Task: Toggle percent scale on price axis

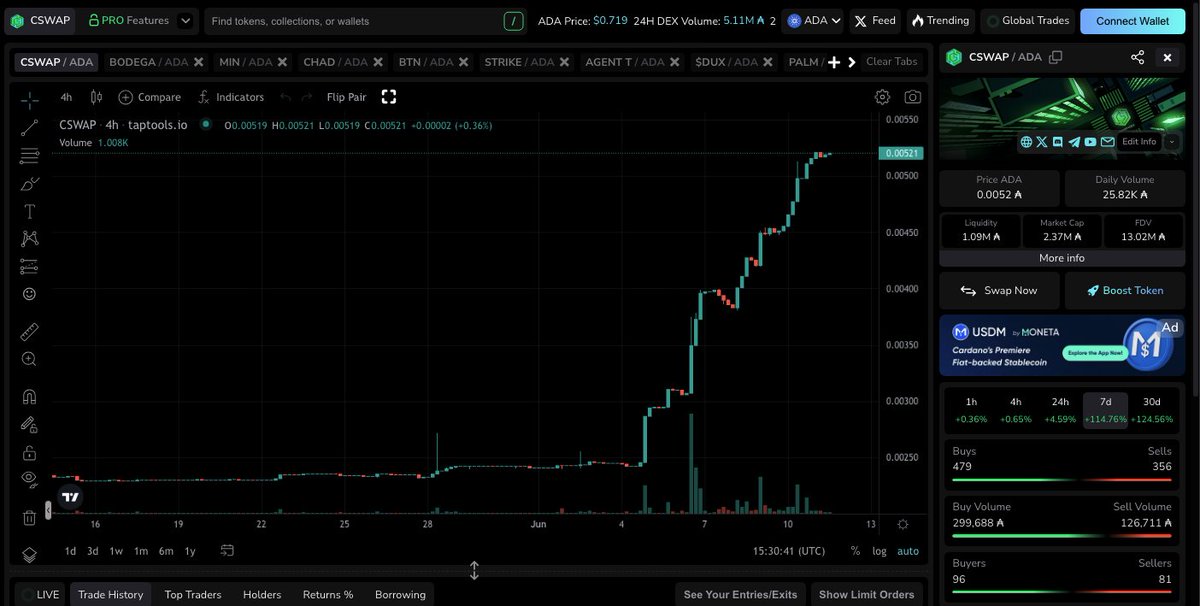Action: 855,551
